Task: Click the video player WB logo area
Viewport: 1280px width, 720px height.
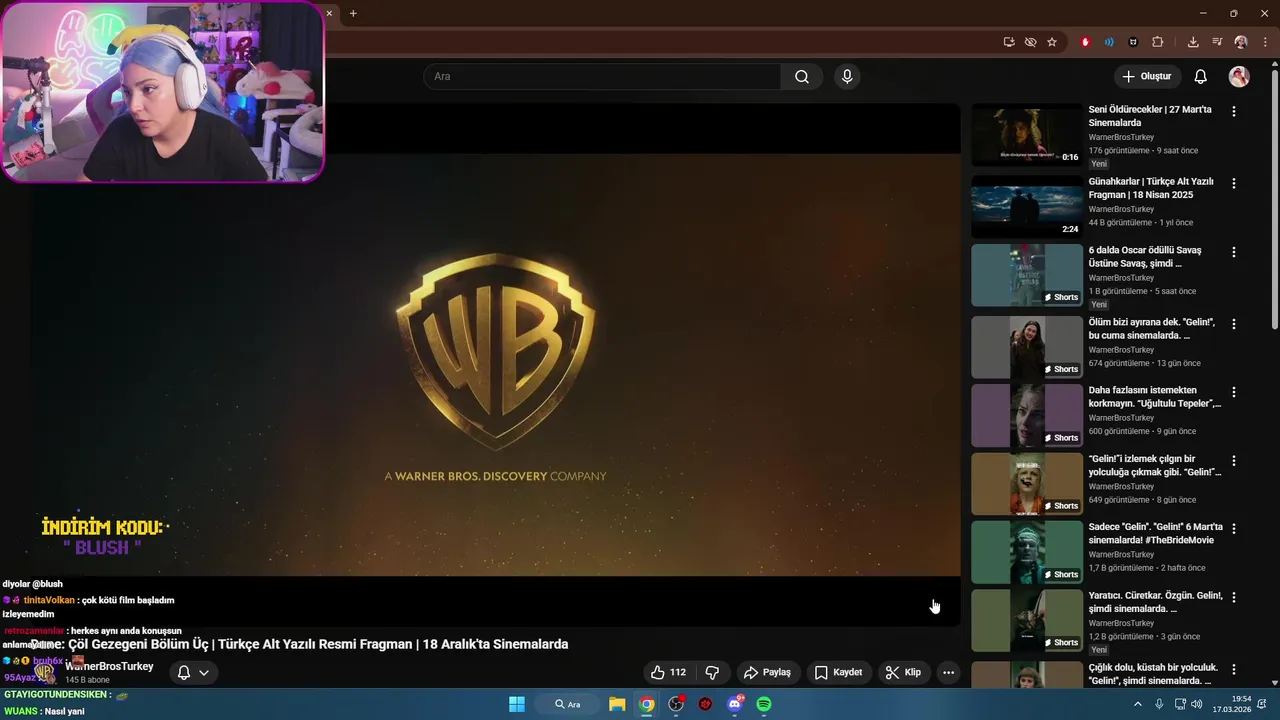Action: (496, 350)
